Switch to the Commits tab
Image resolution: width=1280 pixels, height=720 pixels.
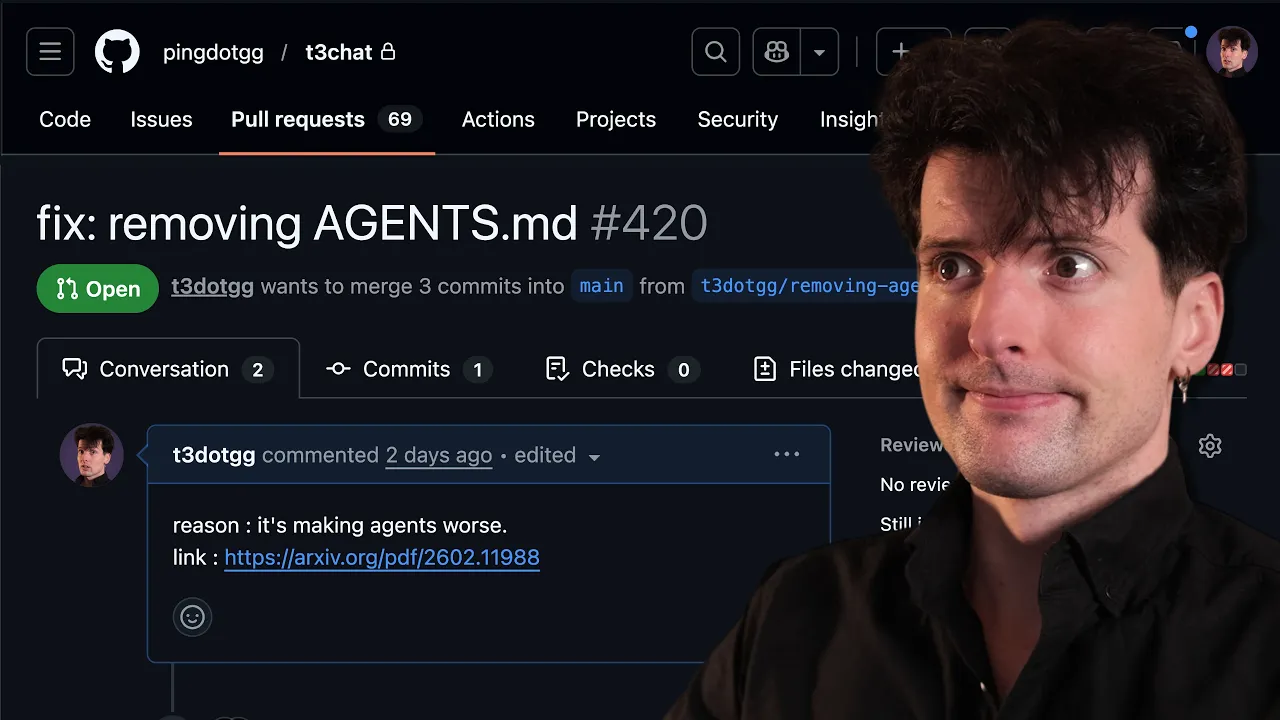(x=408, y=369)
